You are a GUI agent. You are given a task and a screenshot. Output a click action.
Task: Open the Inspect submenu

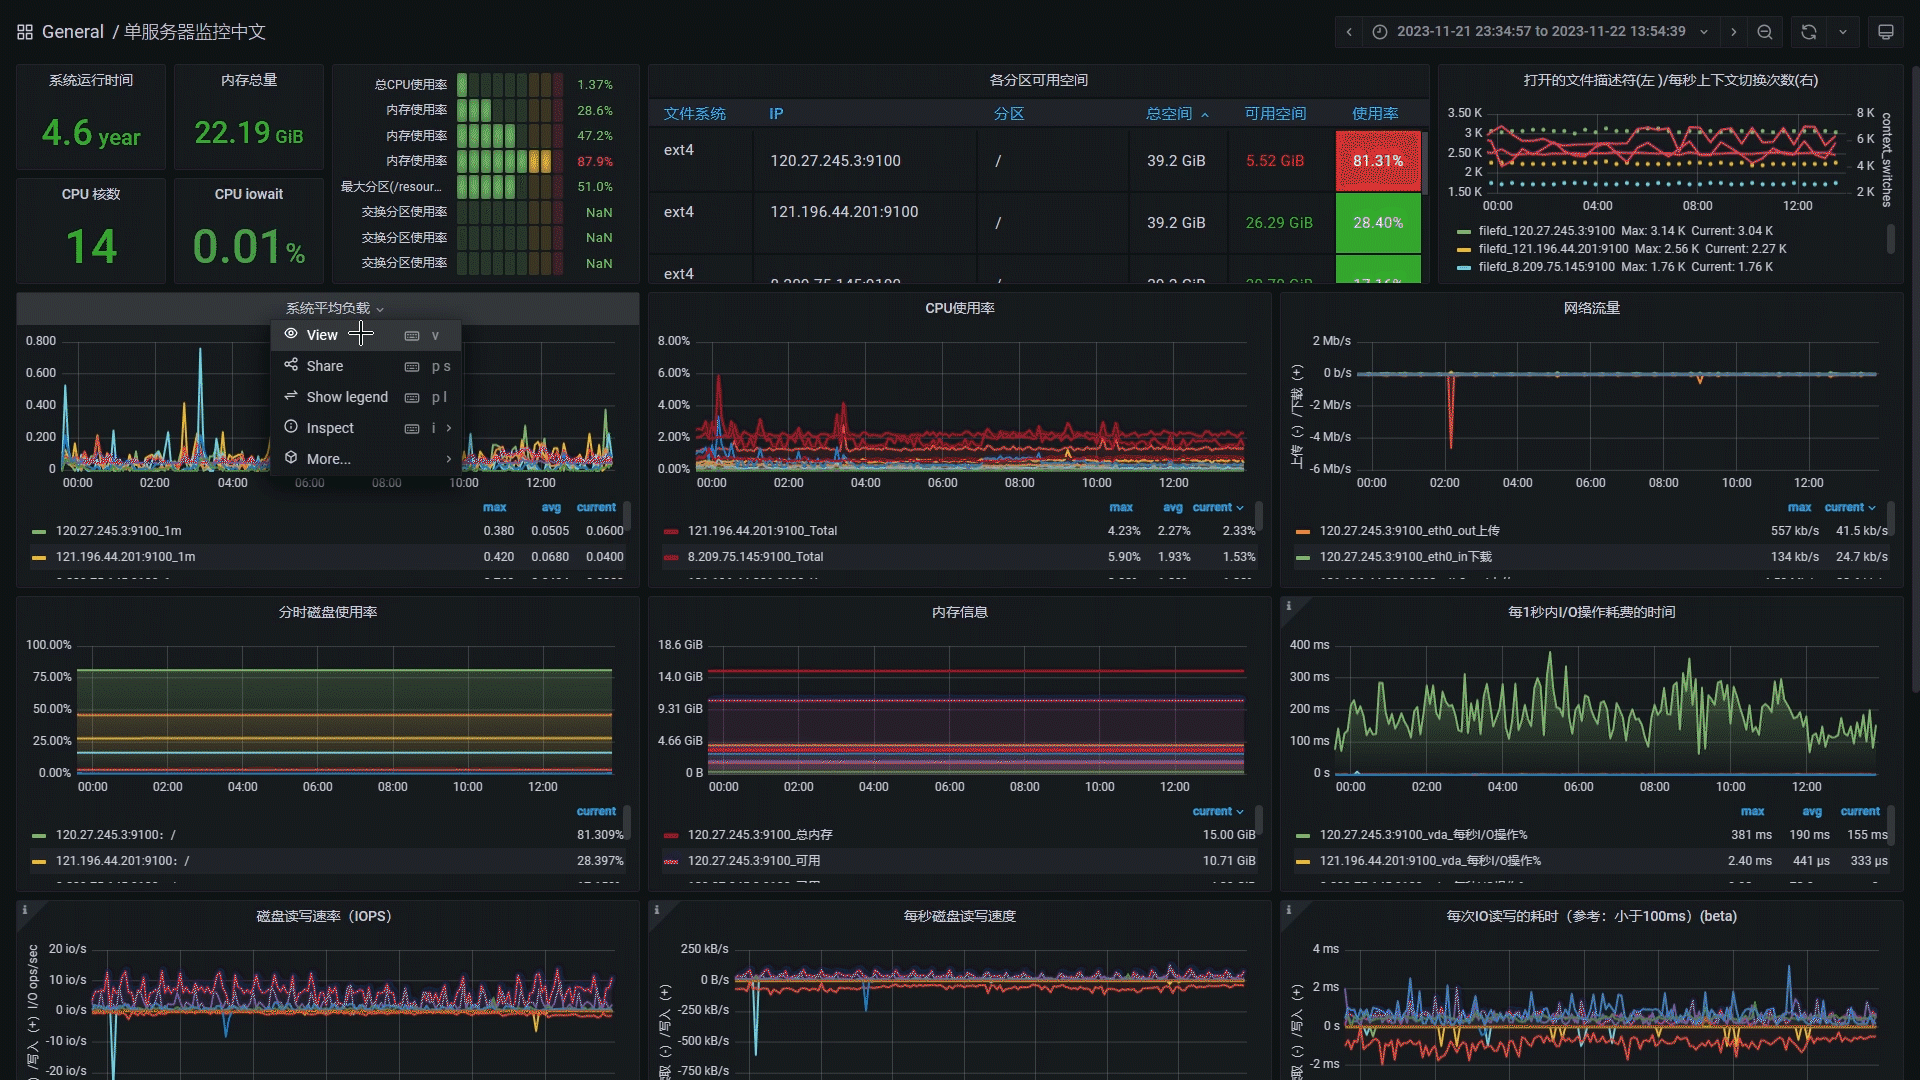coord(366,428)
